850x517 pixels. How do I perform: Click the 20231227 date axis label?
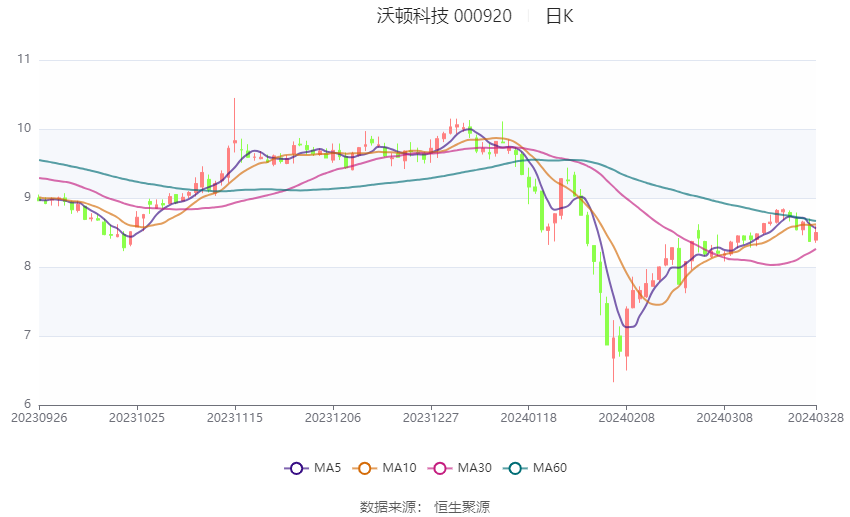(431, 418)
